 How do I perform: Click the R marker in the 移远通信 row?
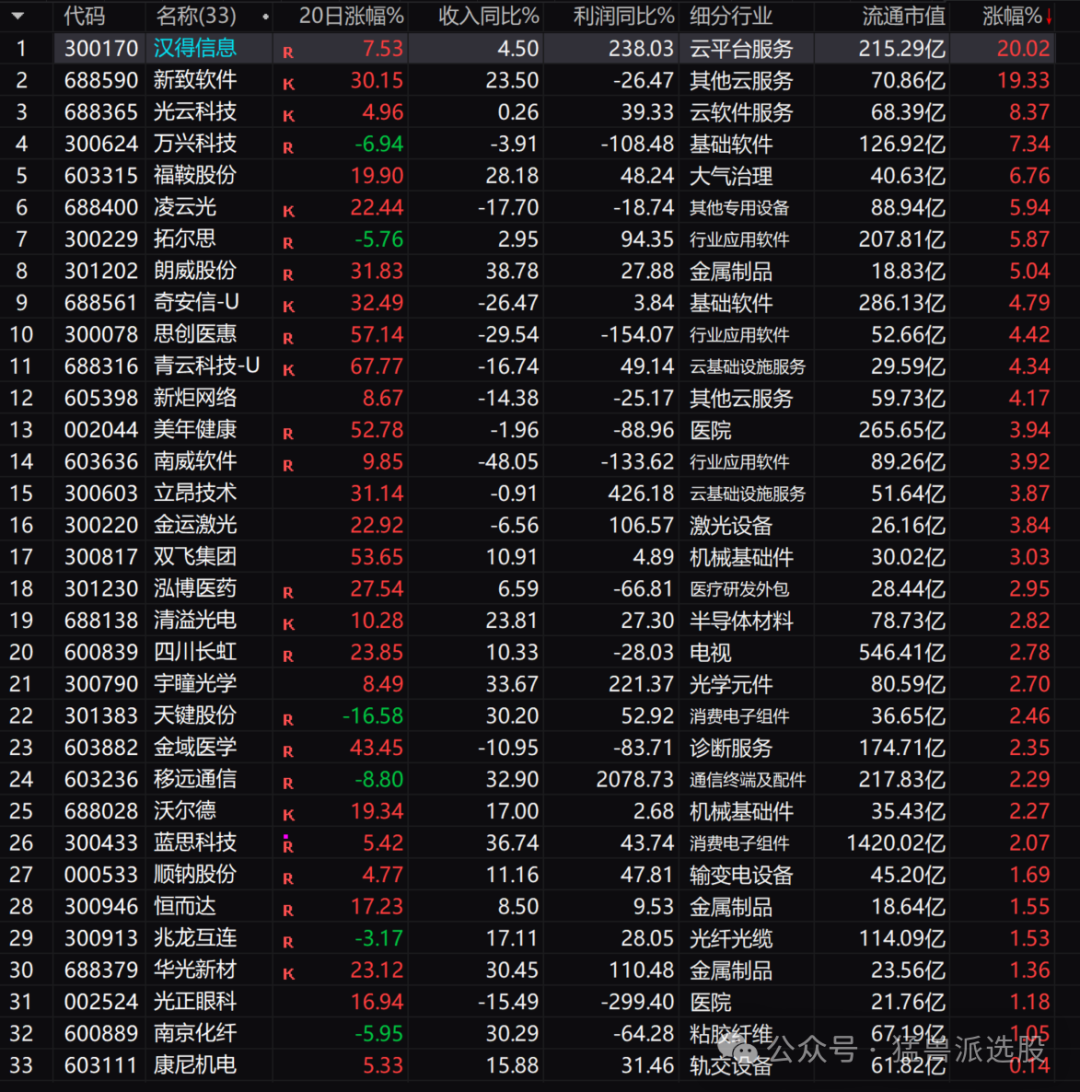tap(288, 784)
